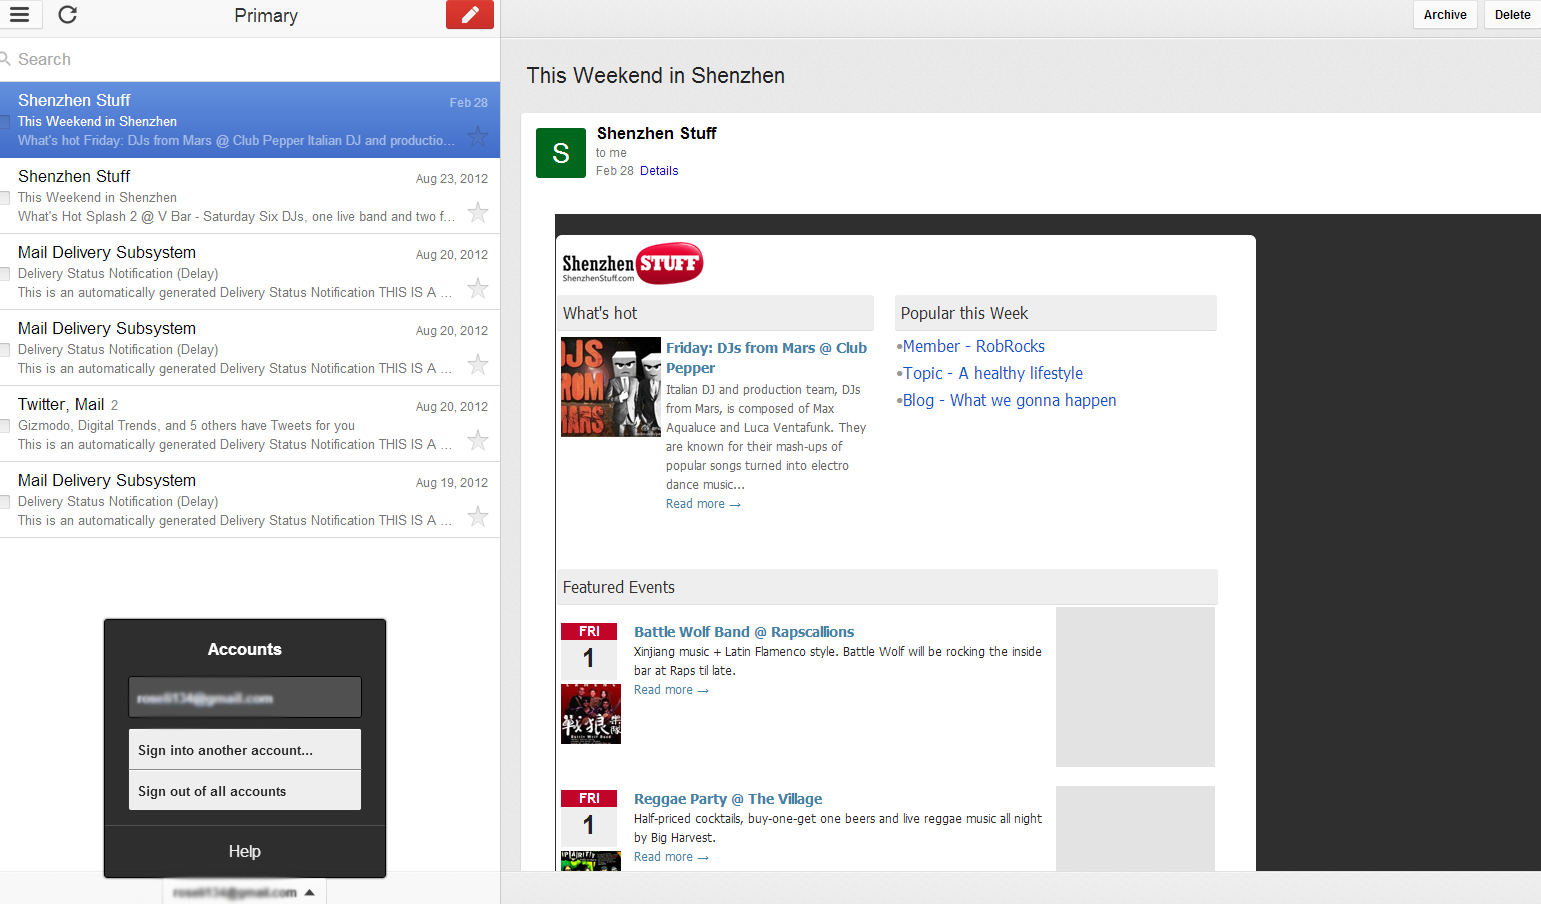The width and height of the screenshot is (1541, 904).
Task: Choose the current account in Accounts panel
Action: 245,697
